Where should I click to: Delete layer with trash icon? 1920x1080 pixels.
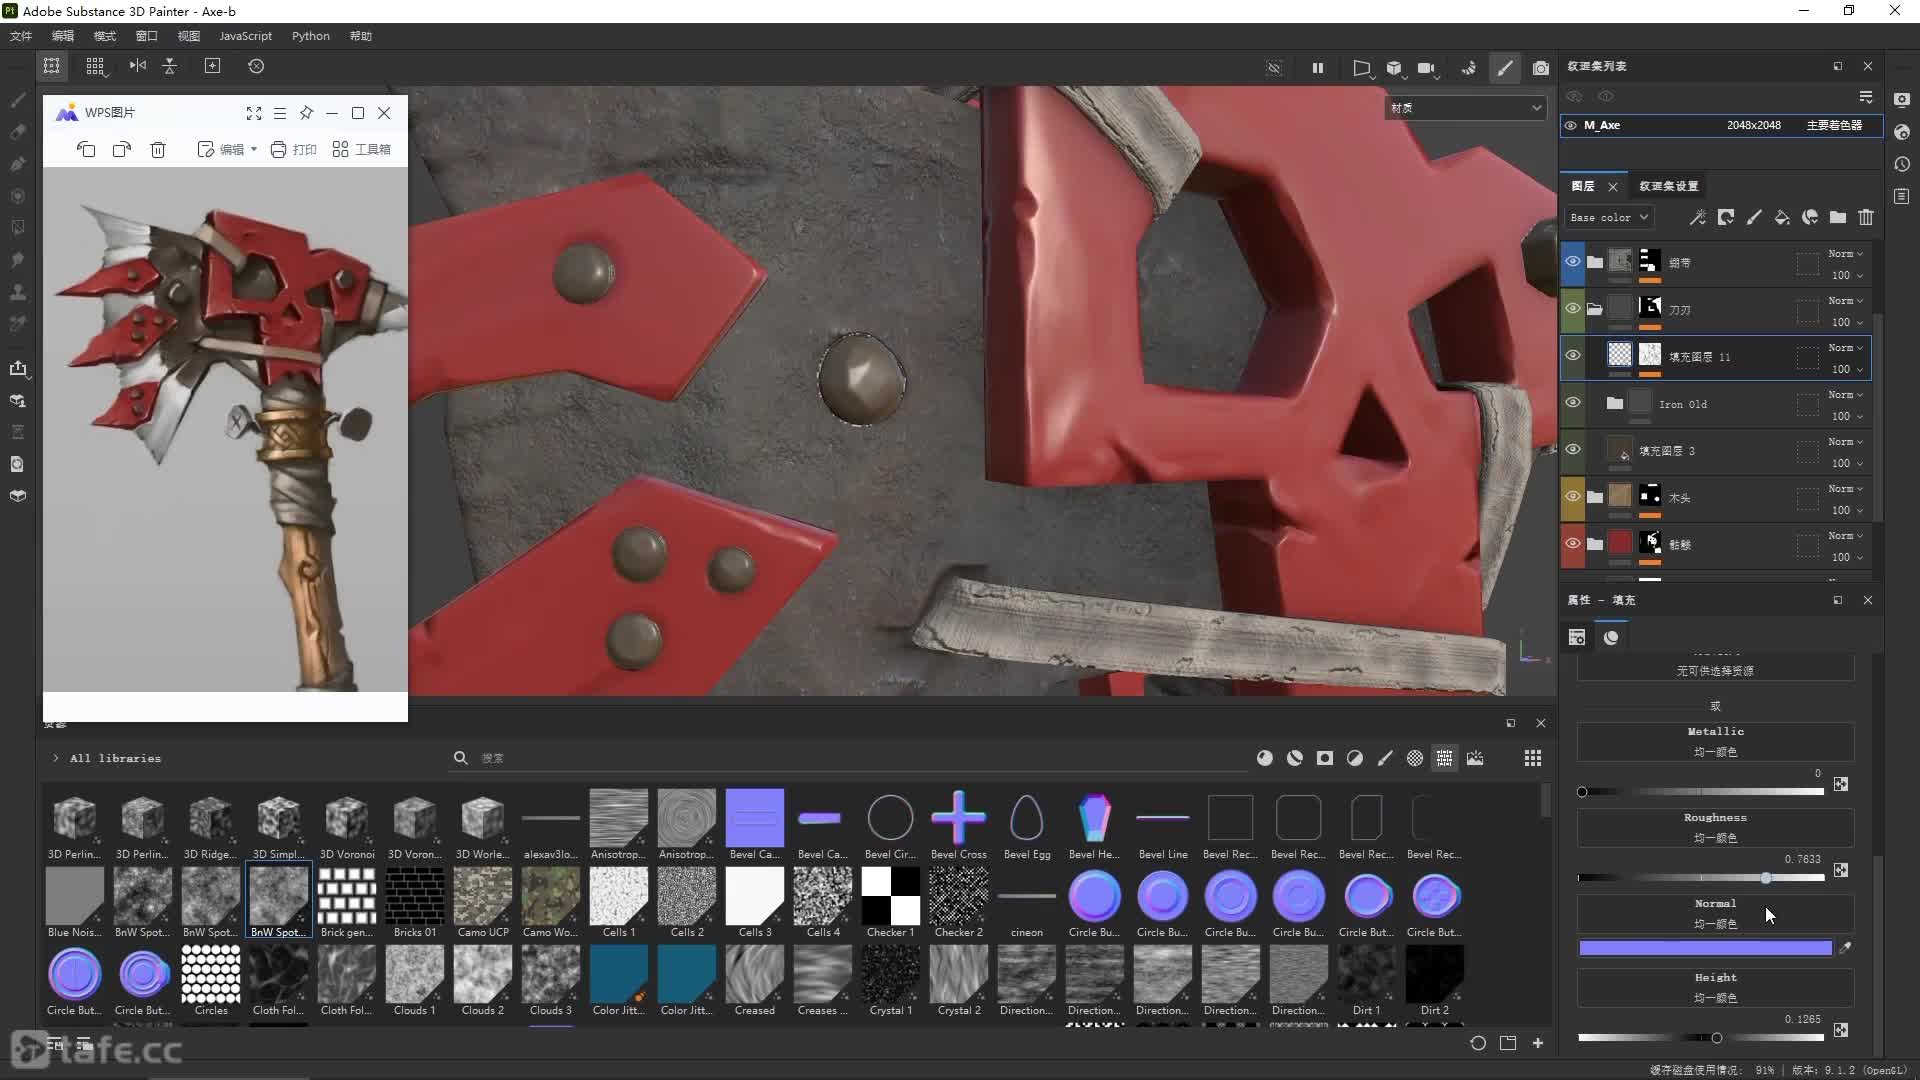point(1866,217)
